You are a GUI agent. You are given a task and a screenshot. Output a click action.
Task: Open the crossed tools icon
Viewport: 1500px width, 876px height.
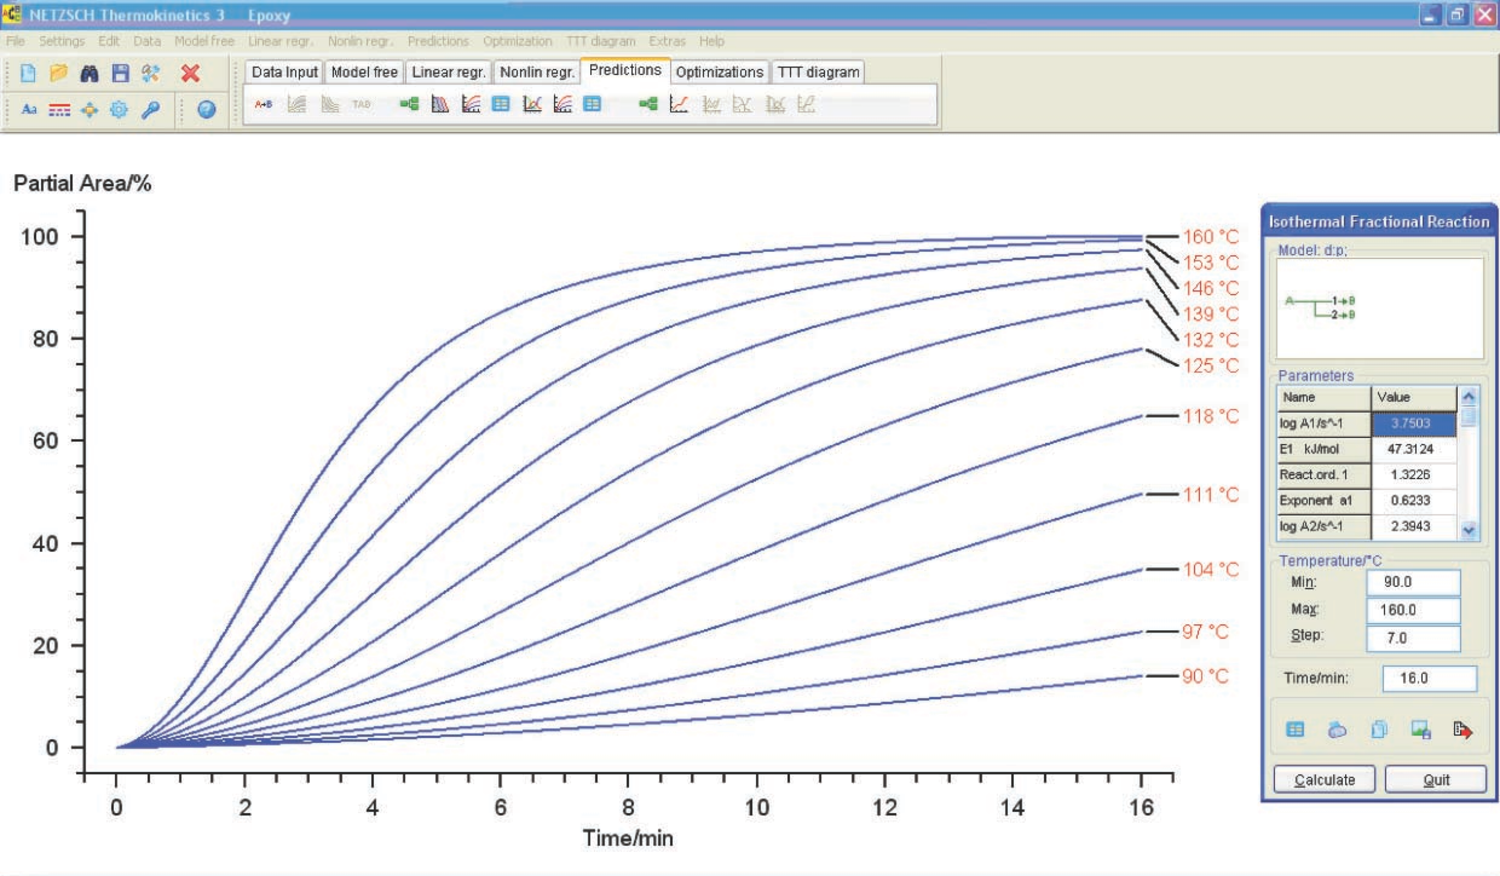[x=151, y=73]
